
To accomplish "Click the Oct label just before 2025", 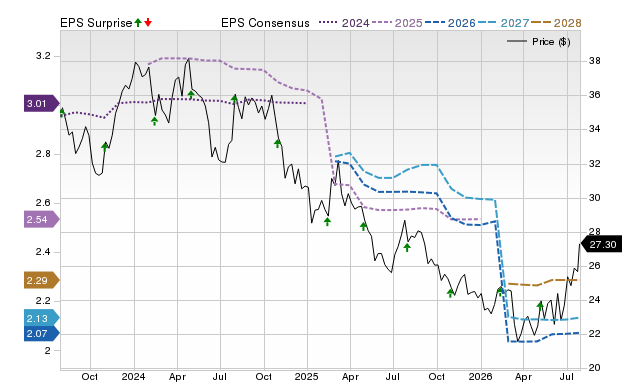I will (264, 376).
